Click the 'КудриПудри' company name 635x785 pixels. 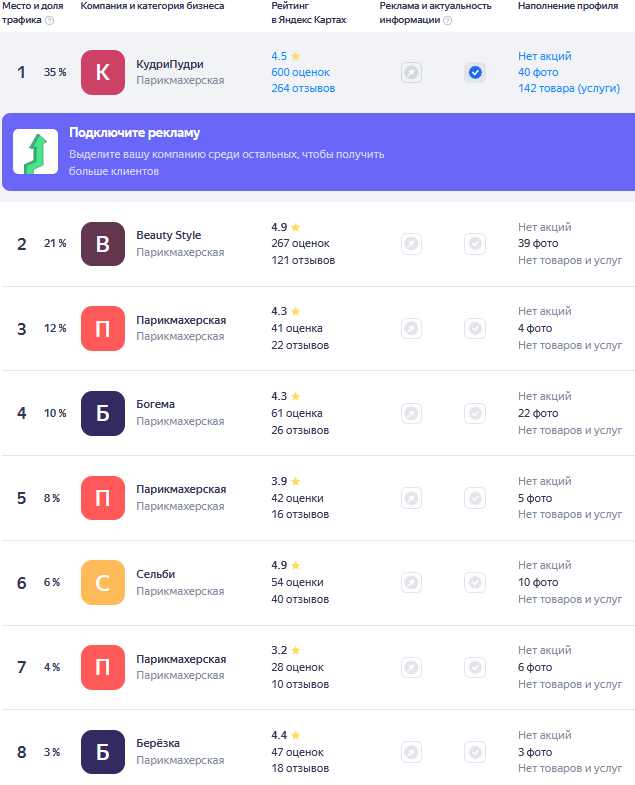point(170,64)
